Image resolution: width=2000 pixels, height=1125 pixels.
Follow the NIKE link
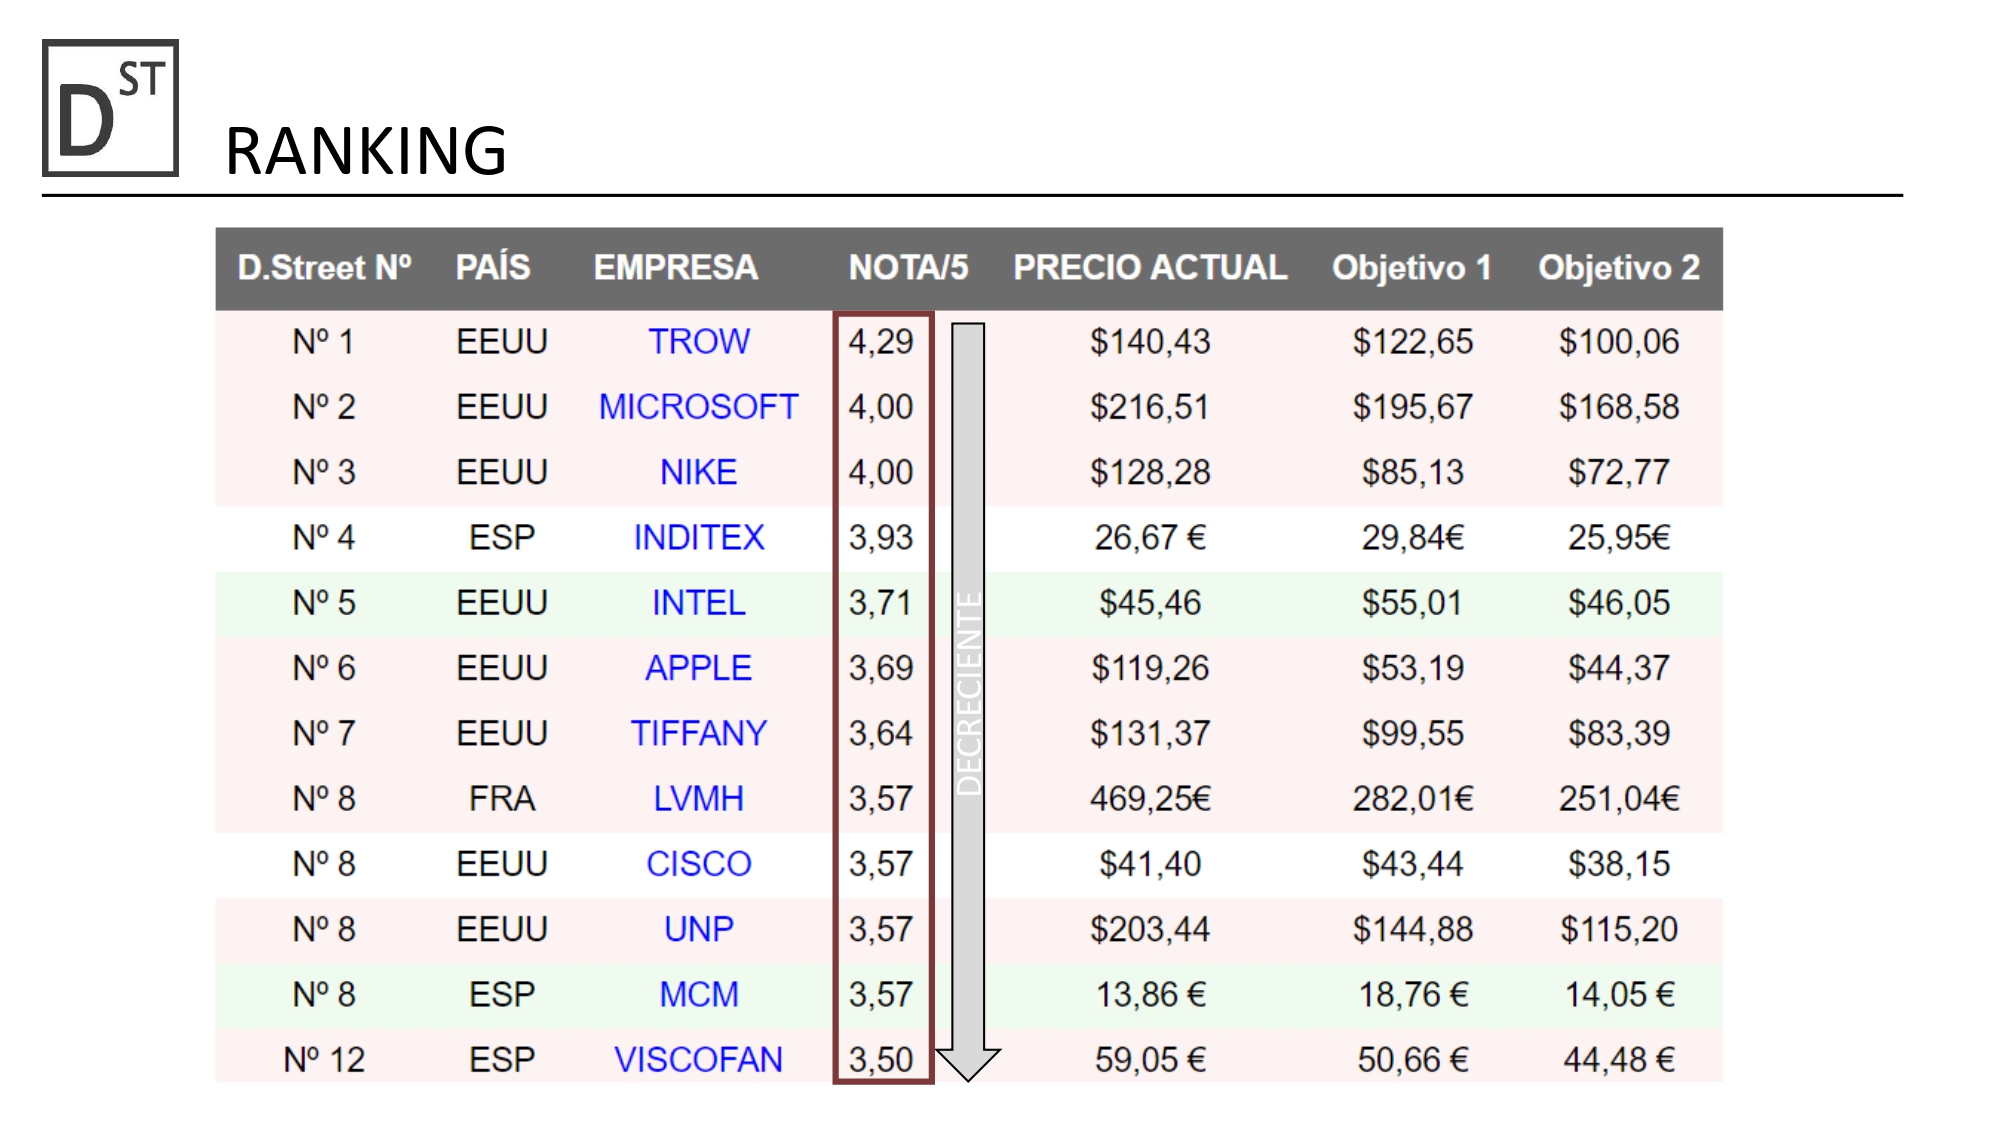pyautogui.click(x=698, y=472)
